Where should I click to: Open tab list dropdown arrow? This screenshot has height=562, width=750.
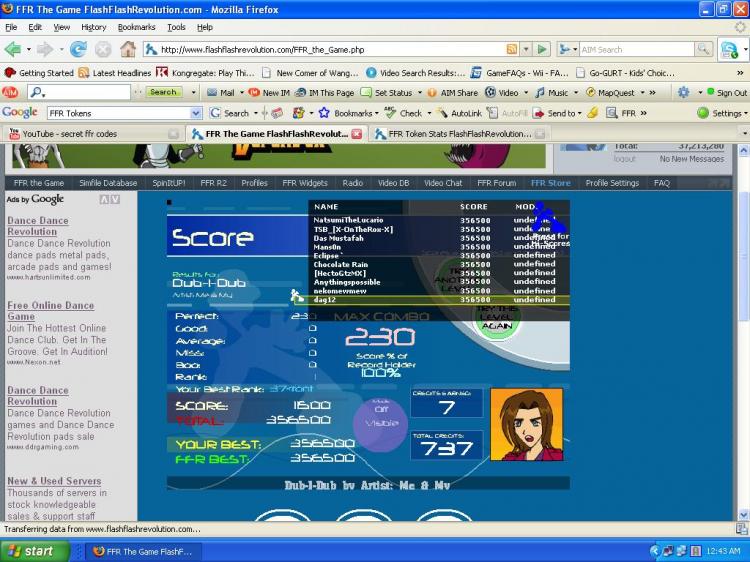[x=744, y=133]
